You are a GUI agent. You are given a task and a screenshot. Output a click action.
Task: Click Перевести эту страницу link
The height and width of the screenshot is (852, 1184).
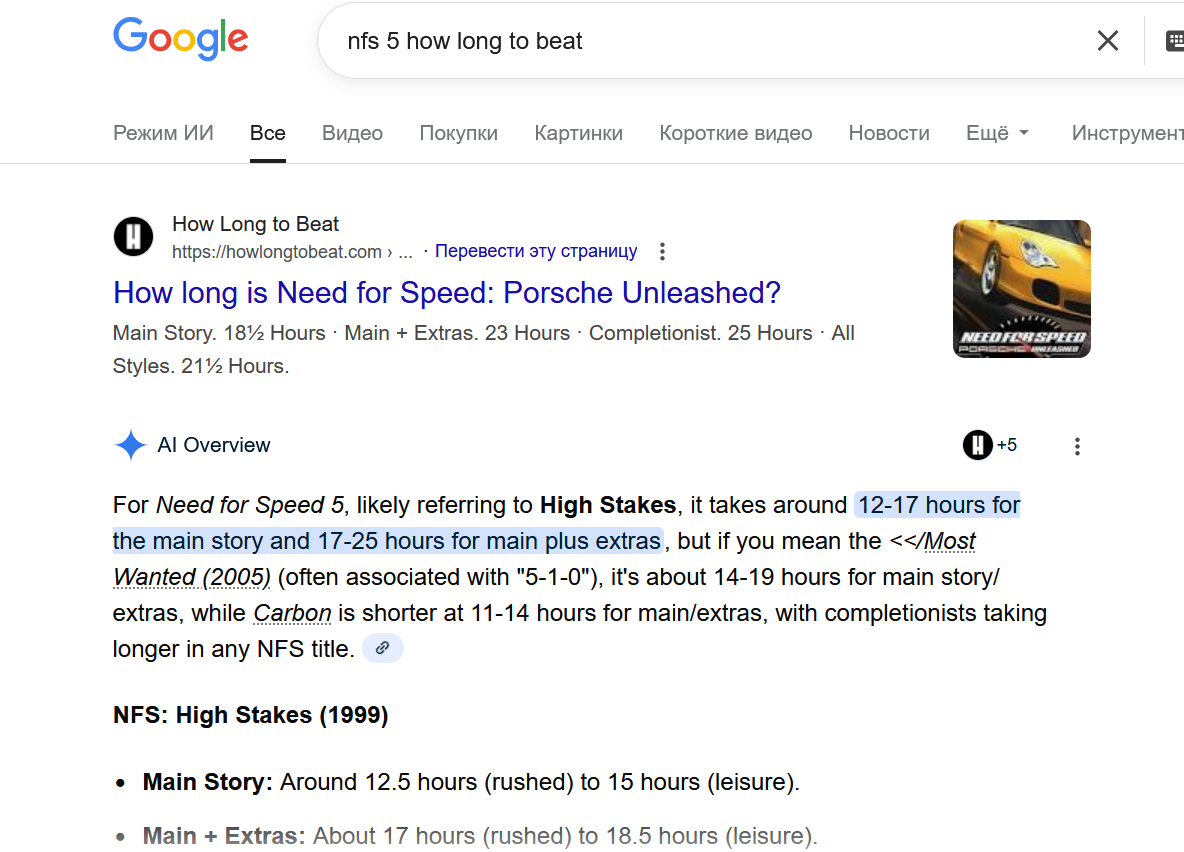535,251
